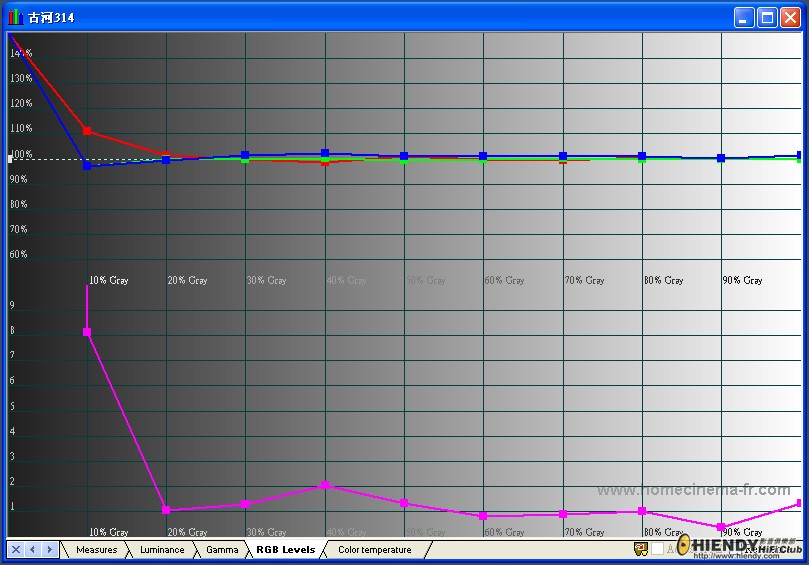Screen dimensions: 809x565
Task: Click the 90% axis label
Action: [19, 179]
